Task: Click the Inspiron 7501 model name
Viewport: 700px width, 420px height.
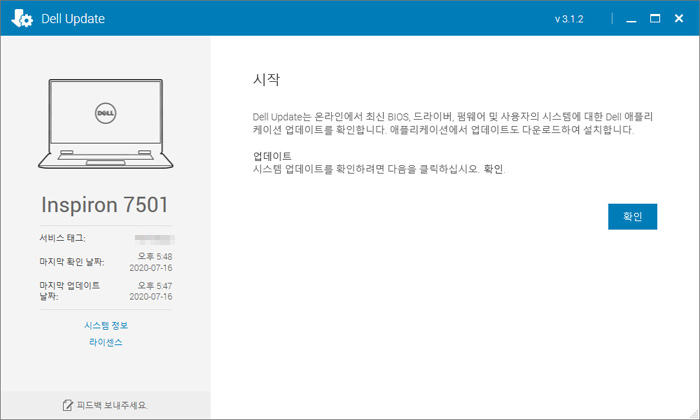Action: pos(105,205)
